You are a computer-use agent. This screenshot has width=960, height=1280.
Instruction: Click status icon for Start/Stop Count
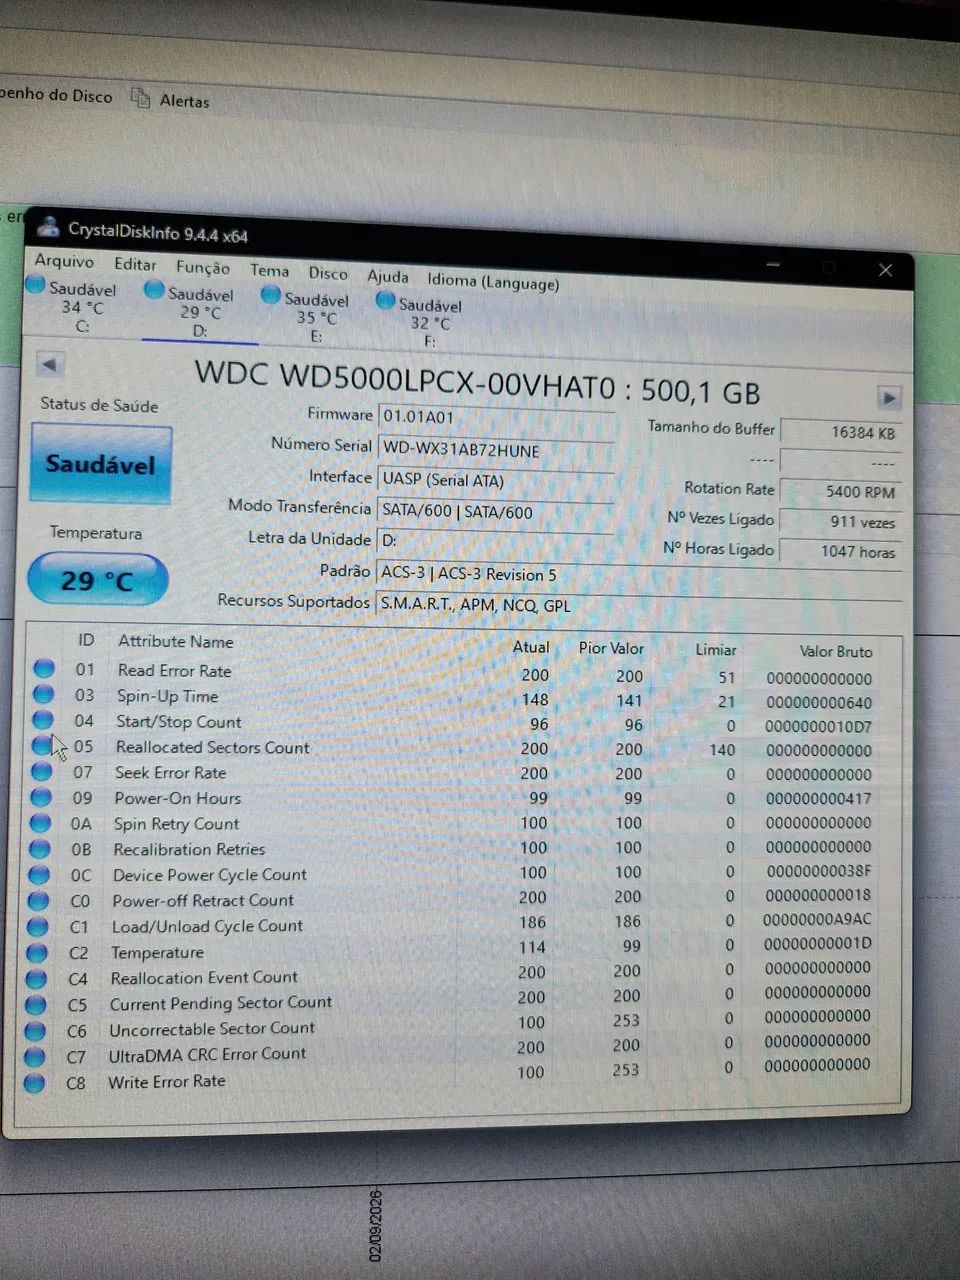42,719
